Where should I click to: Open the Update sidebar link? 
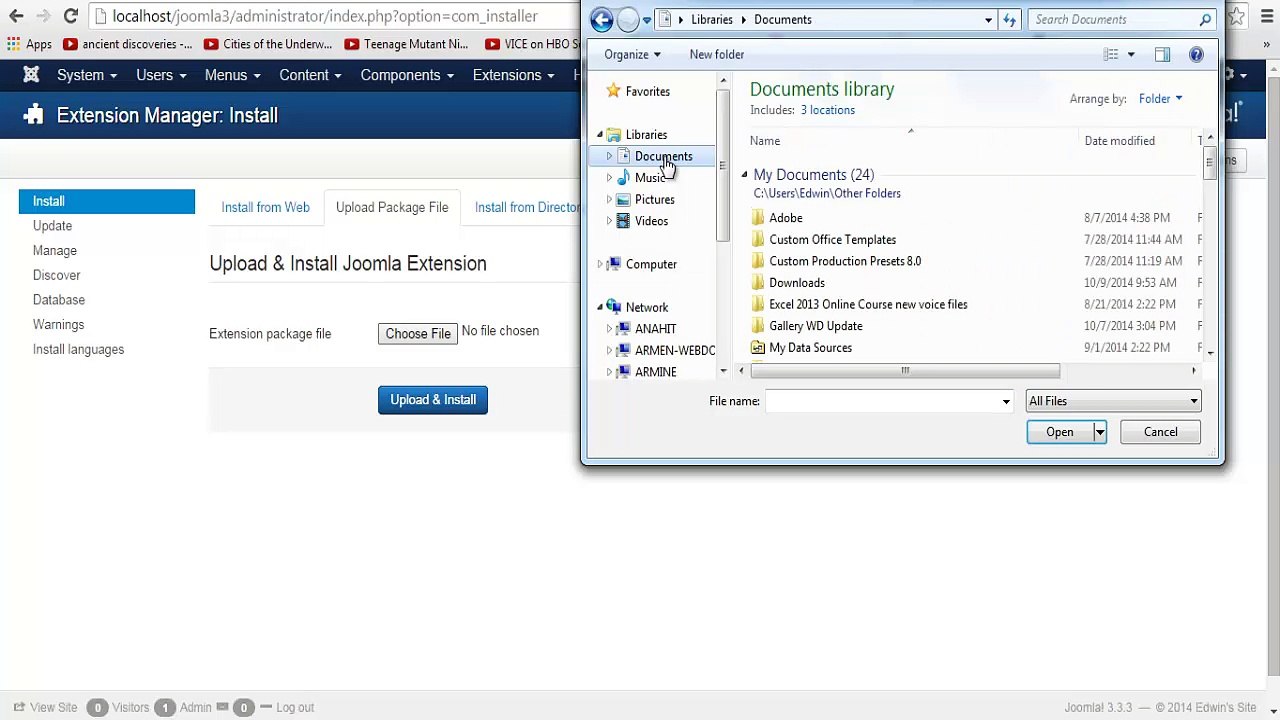coord(52,226)
